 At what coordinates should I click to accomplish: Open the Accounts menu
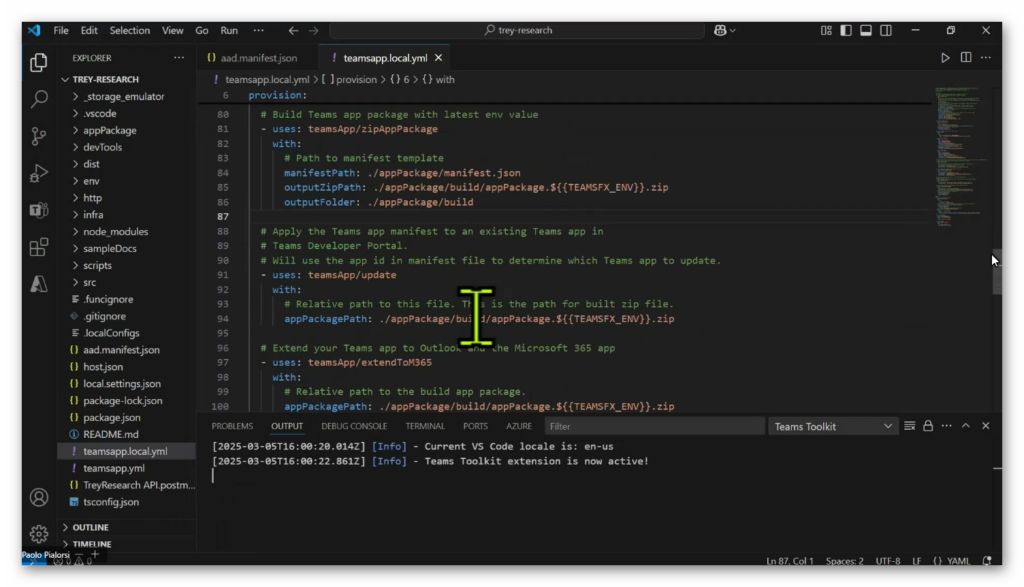(x=39, y=498)
